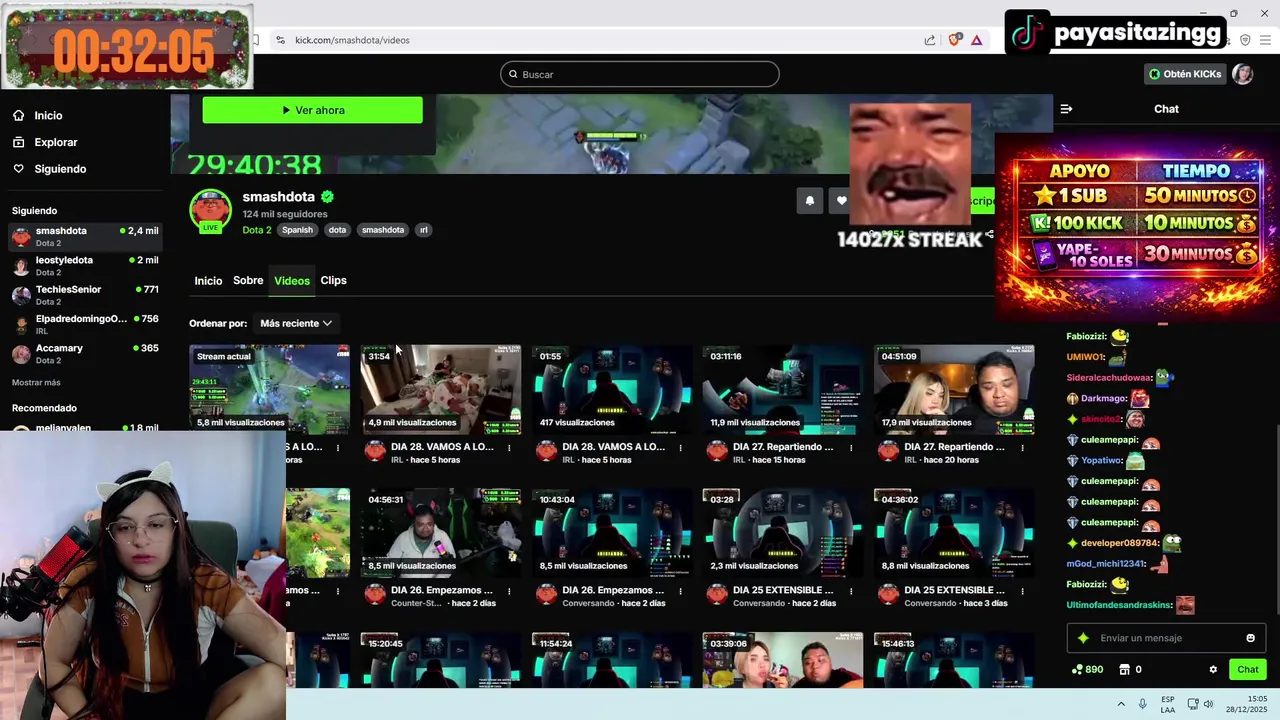Image resolution: width=1280 pixels, height=720 pixels.
Task: Click the smashdota channel avatar with LIVE badge
Action: 210,211
